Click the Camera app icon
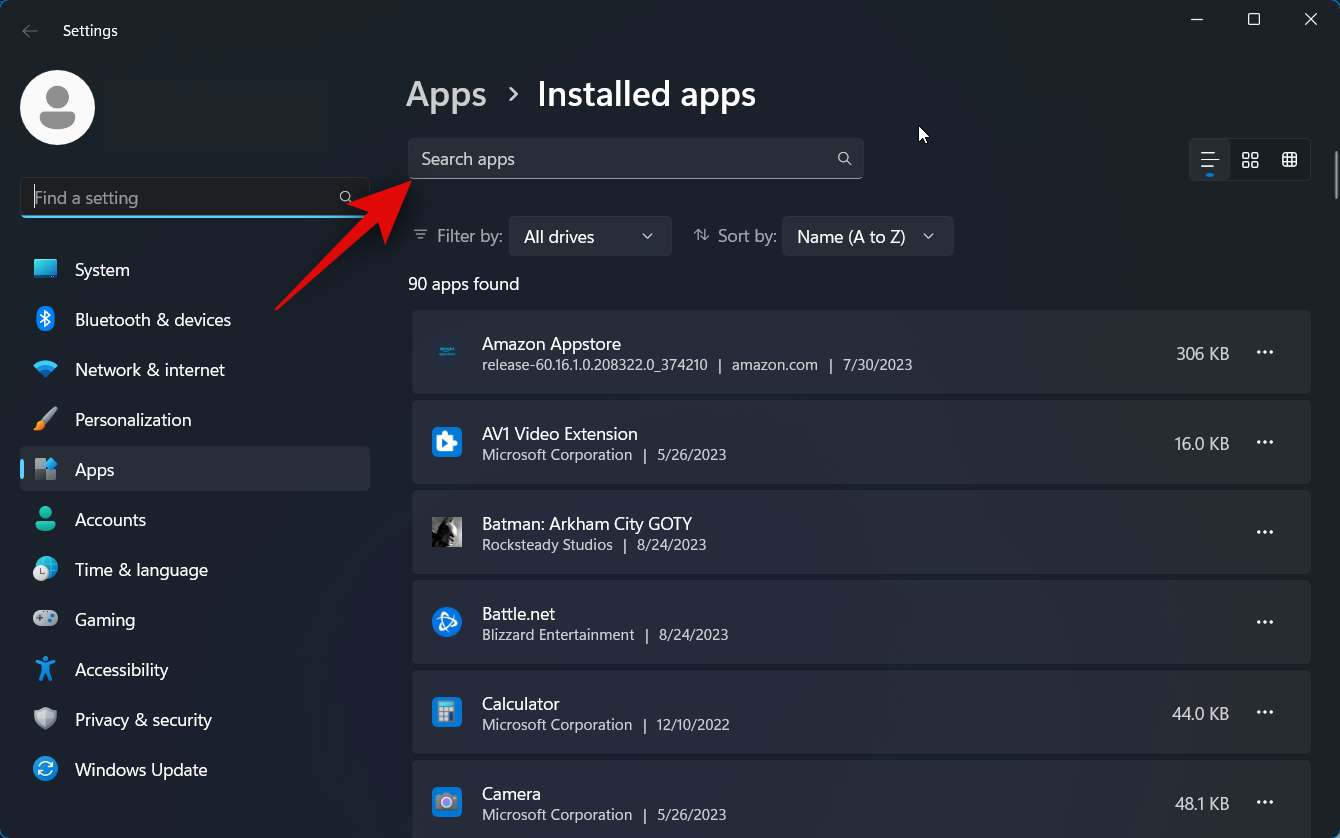Screen dimensions: 1340x838 (446, 803)
